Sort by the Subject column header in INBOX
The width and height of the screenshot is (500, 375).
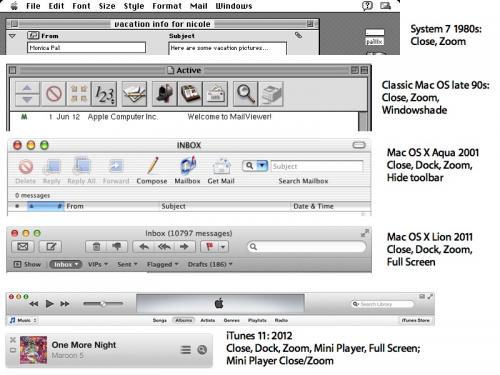(x=225, y=206)
